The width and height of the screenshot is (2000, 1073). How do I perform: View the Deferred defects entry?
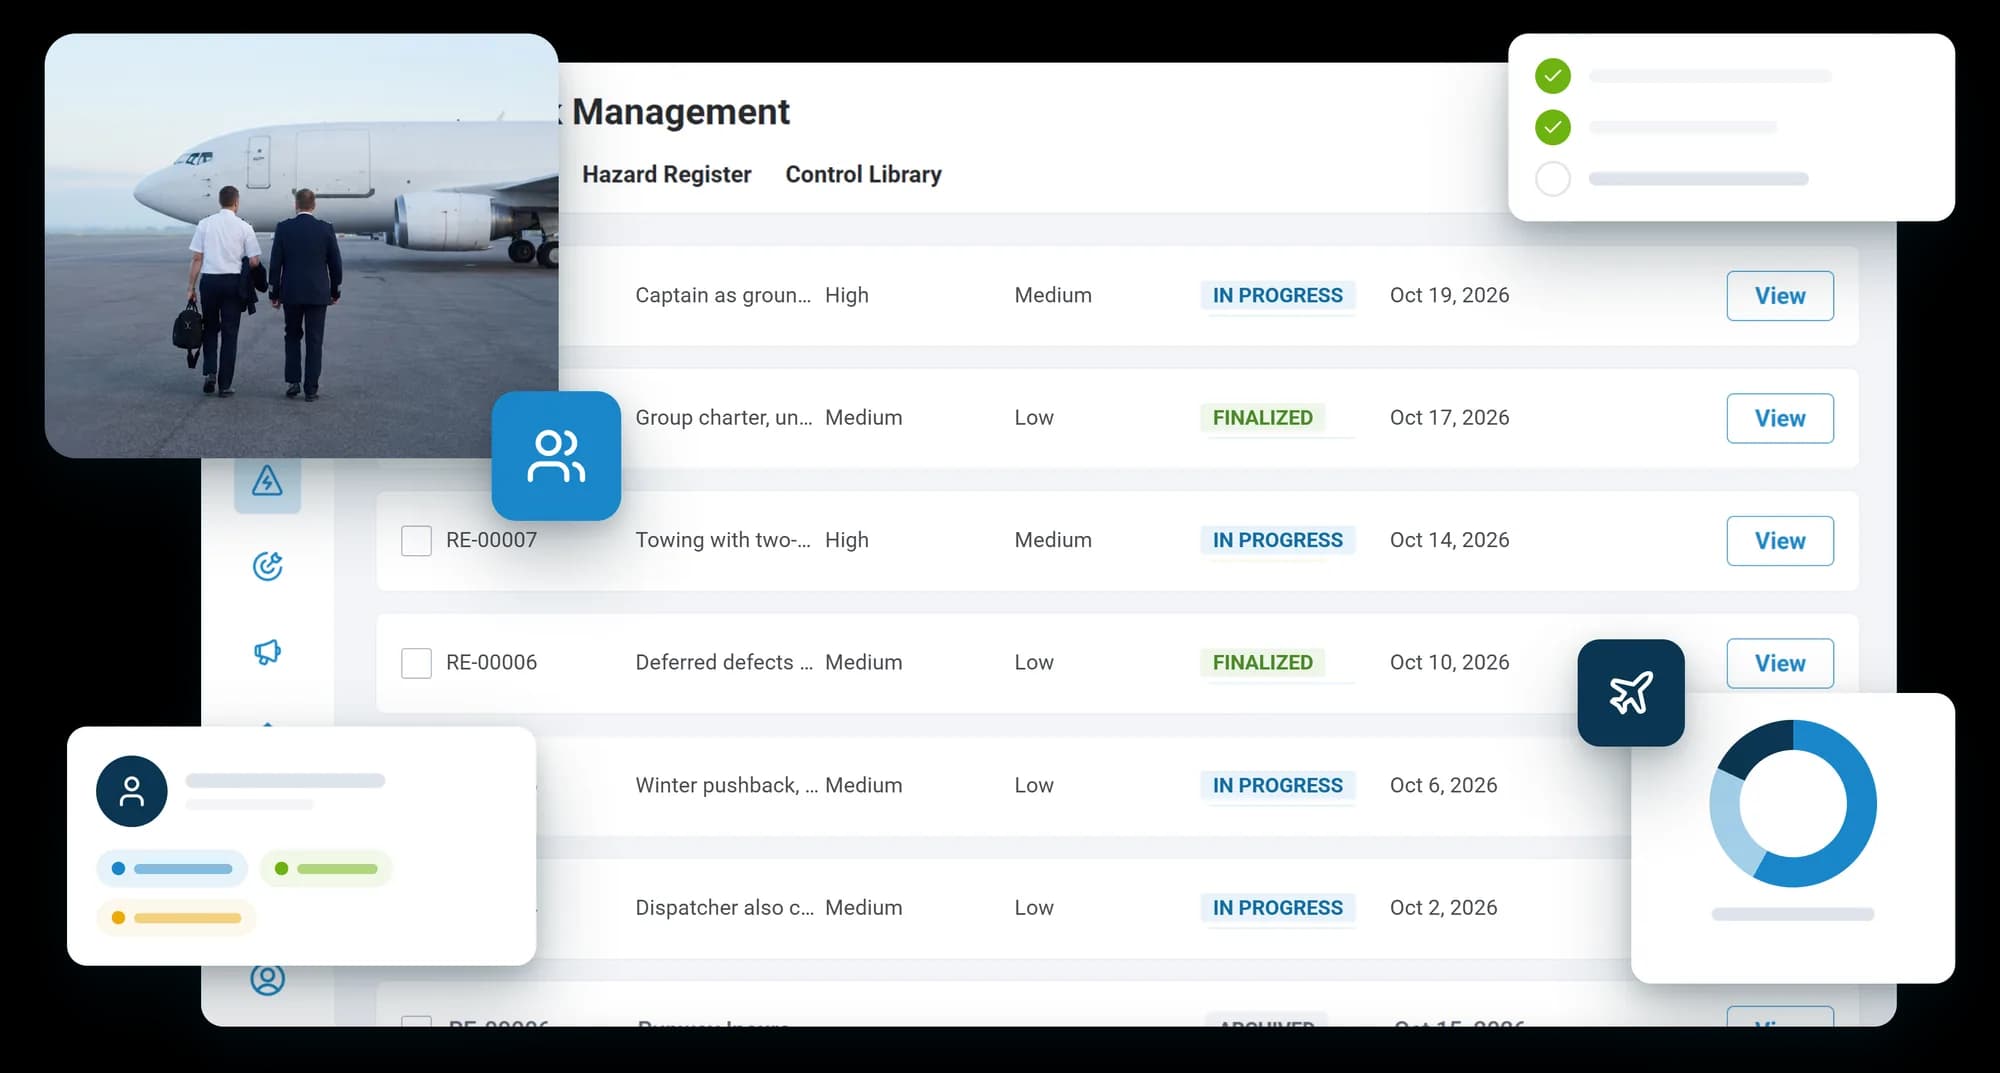[x=1780, y=663]
